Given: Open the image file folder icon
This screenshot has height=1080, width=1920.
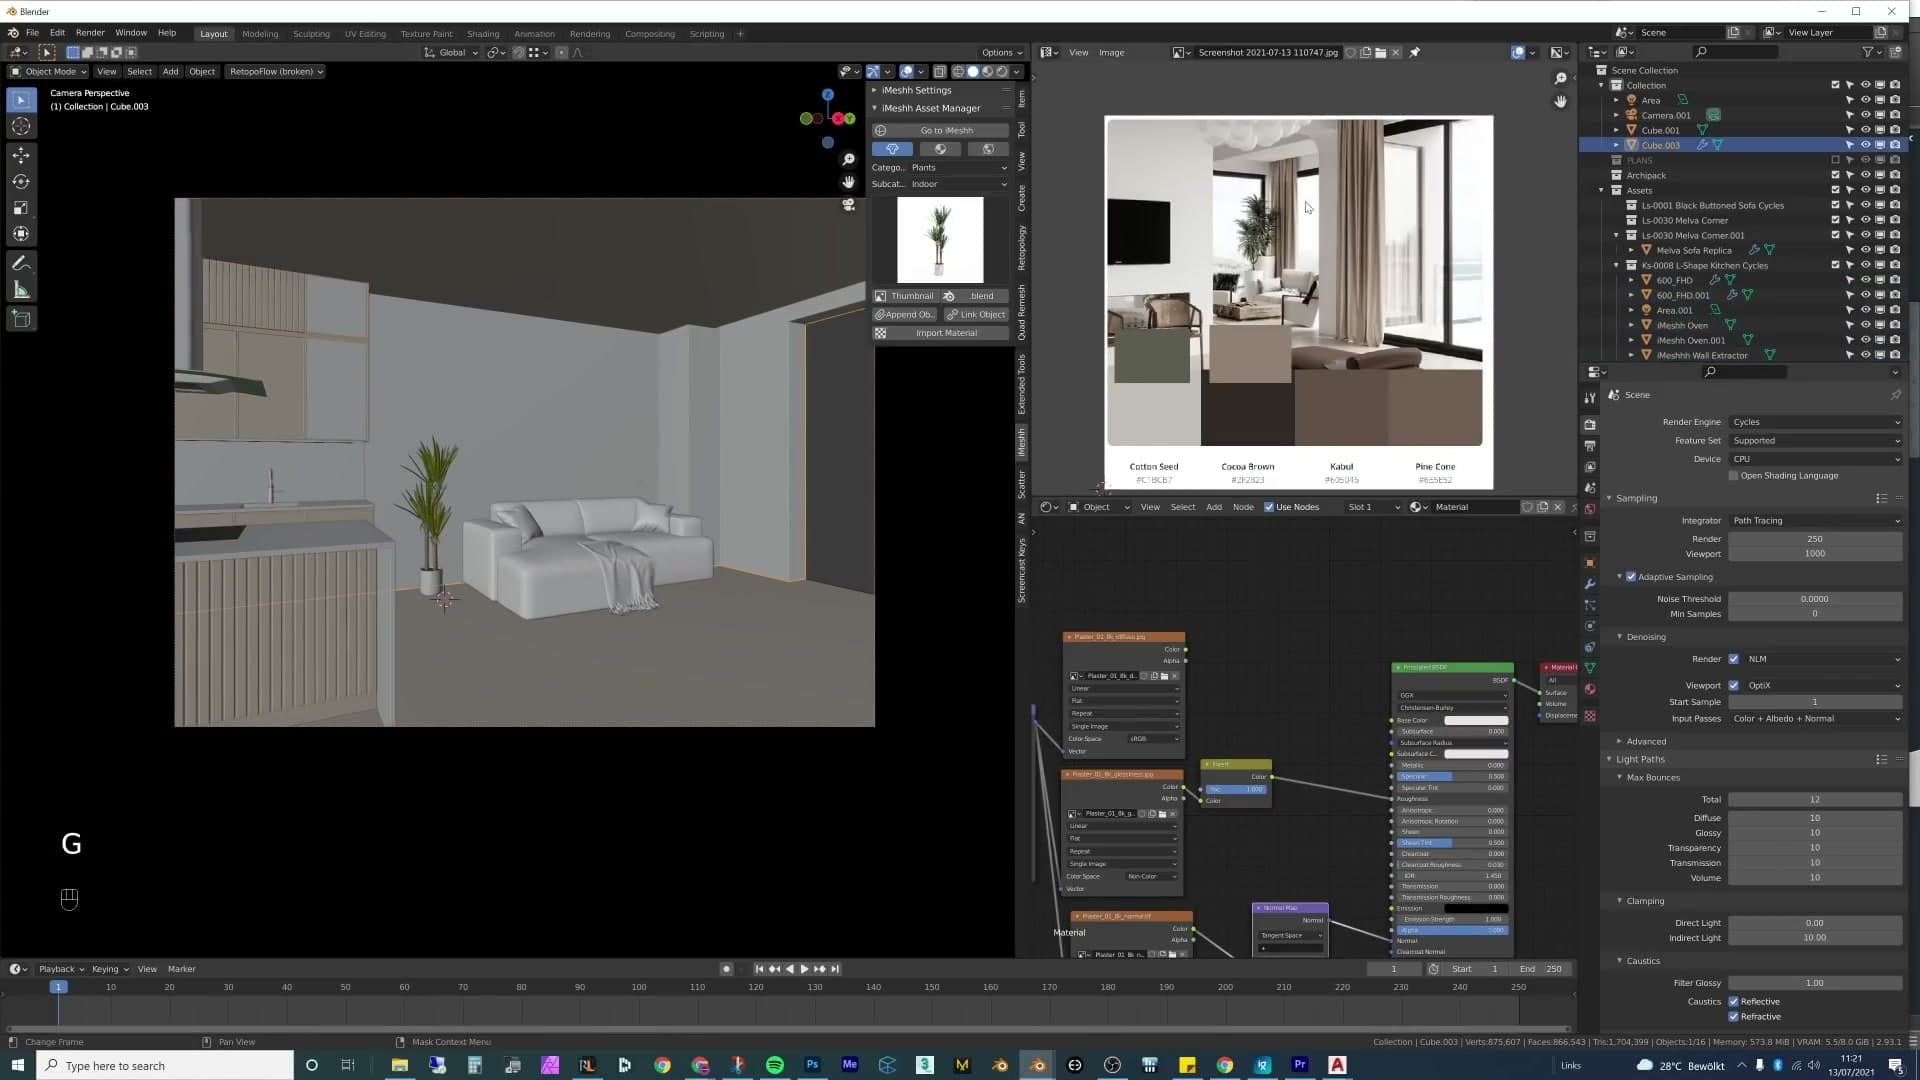Looking at the screenshot, I should [1380, 53].
